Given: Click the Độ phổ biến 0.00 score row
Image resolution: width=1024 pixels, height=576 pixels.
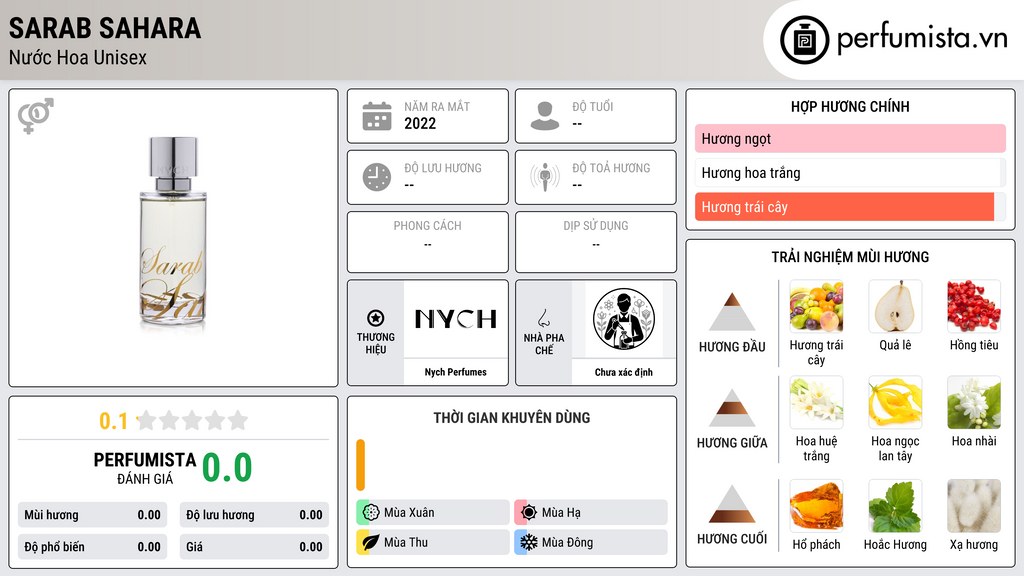Looking at the screenshot, I should tap(93, 547).
